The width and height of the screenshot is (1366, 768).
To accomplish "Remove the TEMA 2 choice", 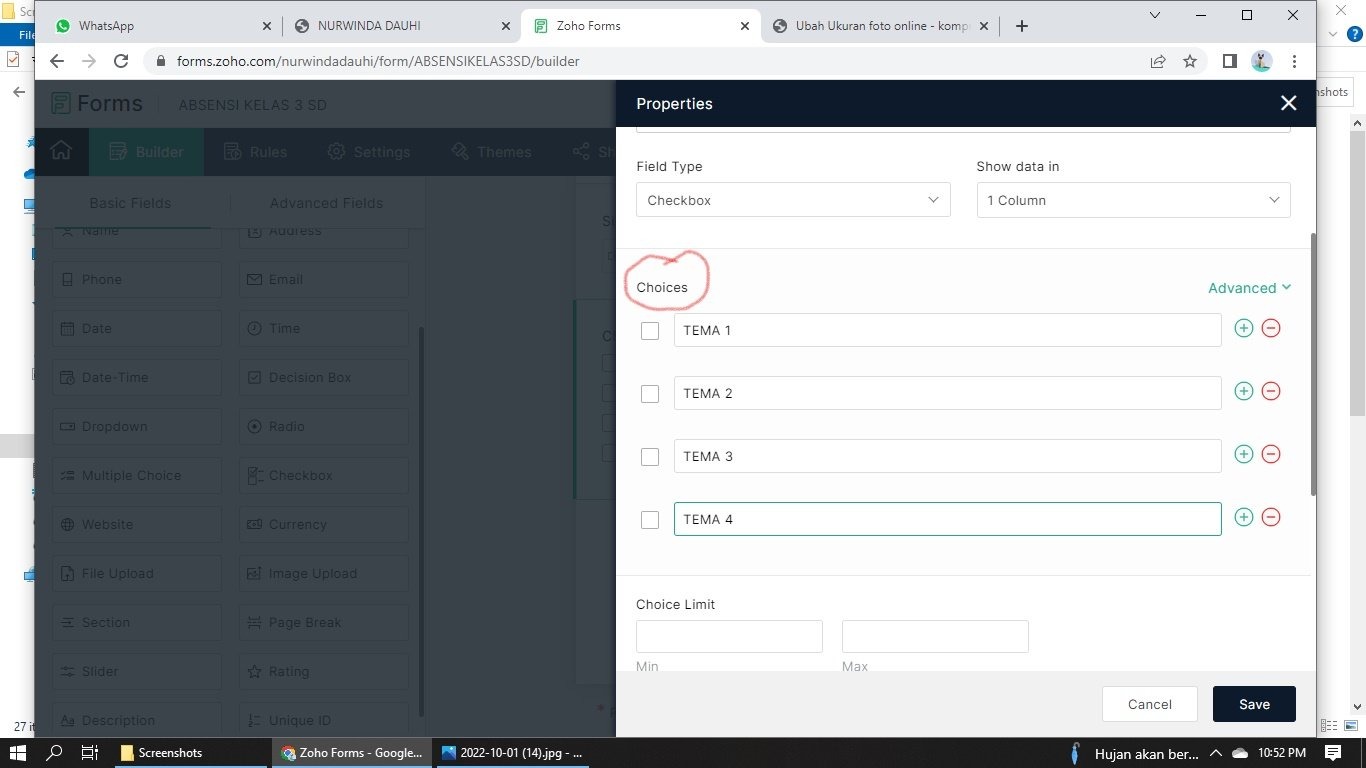I will point(1271,391).
